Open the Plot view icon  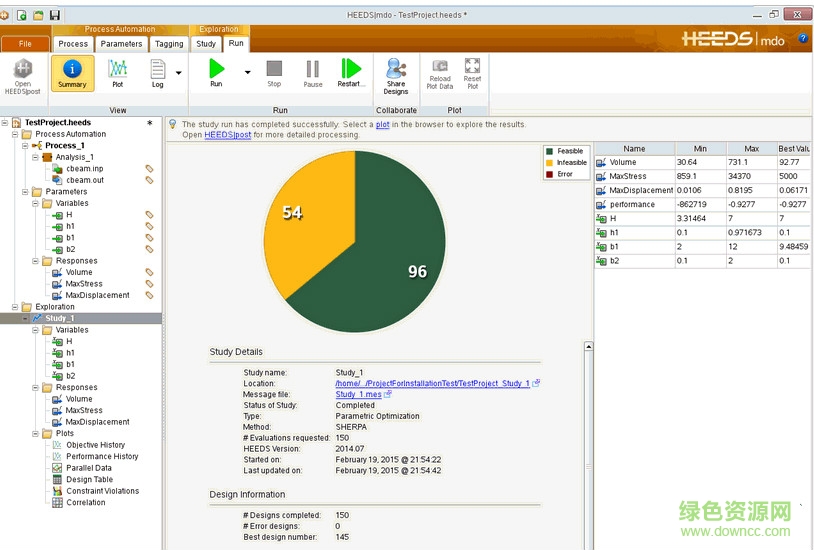pos(117,73)
